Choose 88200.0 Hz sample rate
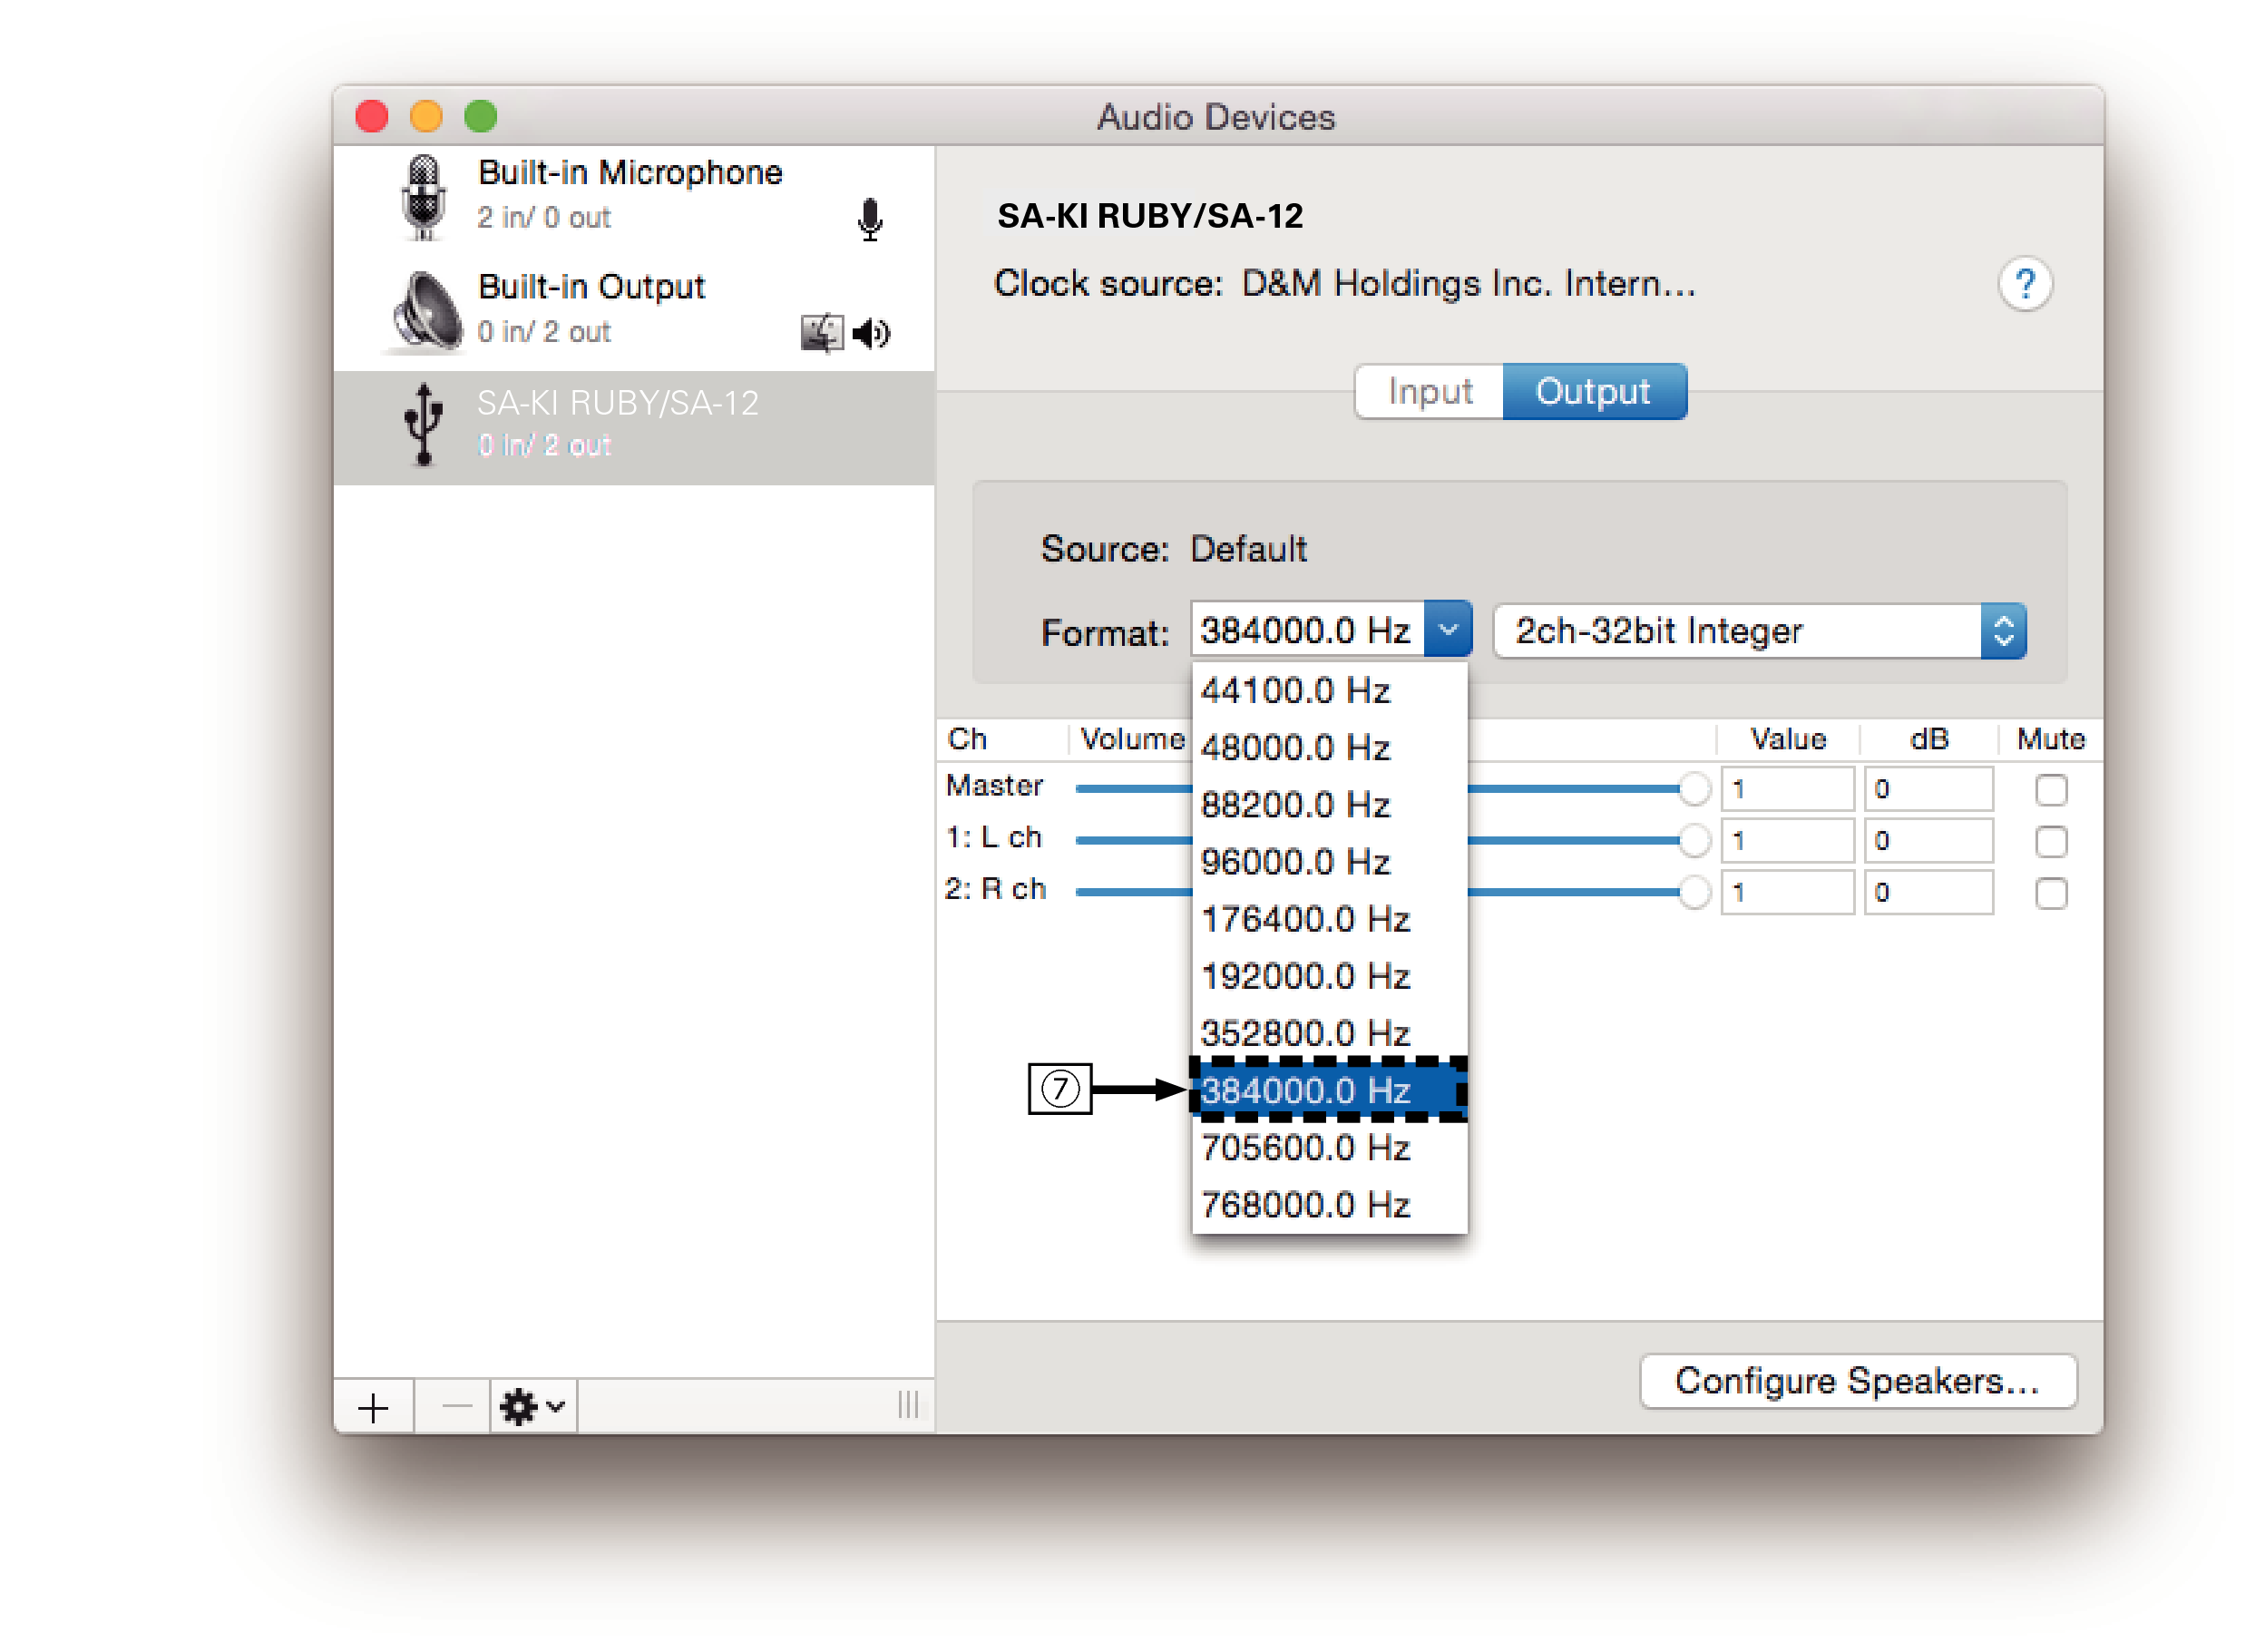Screen dimensions: 2255x1652 (1329, 805)
